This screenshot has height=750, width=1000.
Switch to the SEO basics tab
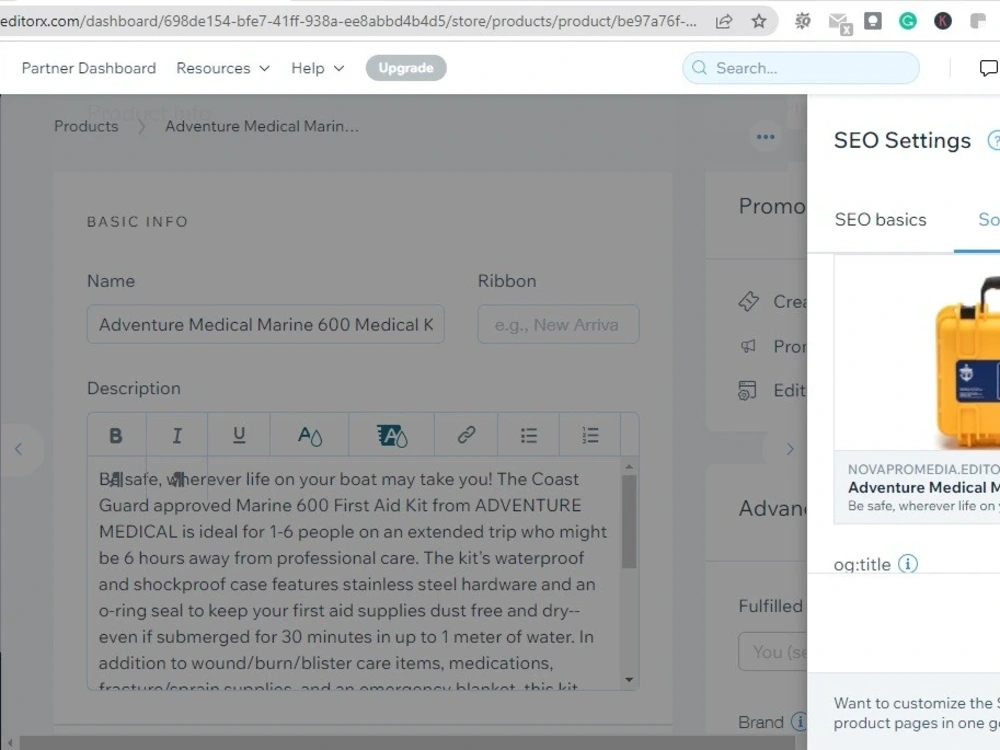[880, 219]
